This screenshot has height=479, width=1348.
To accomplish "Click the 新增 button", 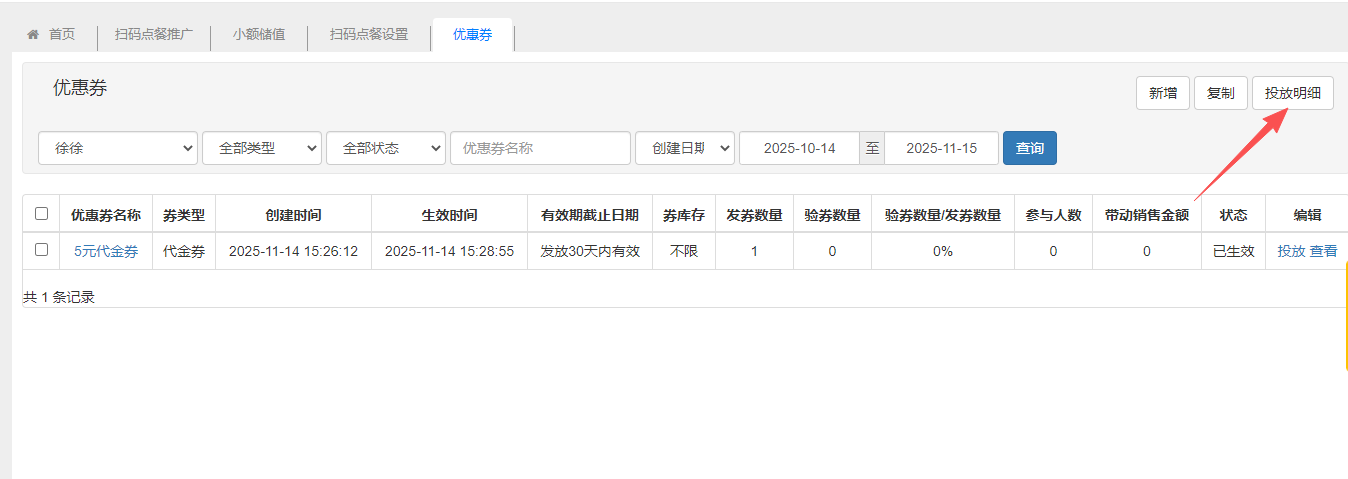I will click(x=1162, y=93).
